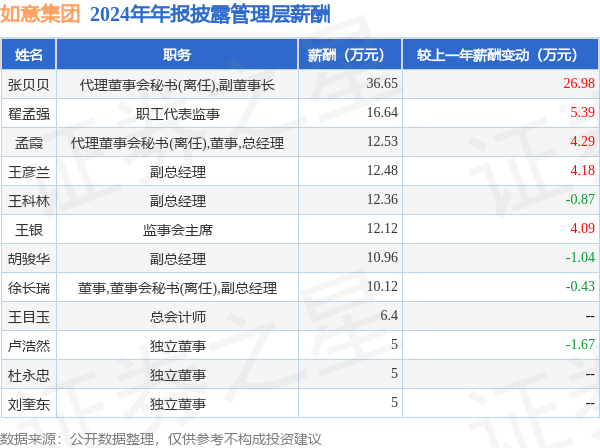Click the name 王目玉
Viewport: 600px width, 448px height.
pyautogui.click(x=29, y=317)
